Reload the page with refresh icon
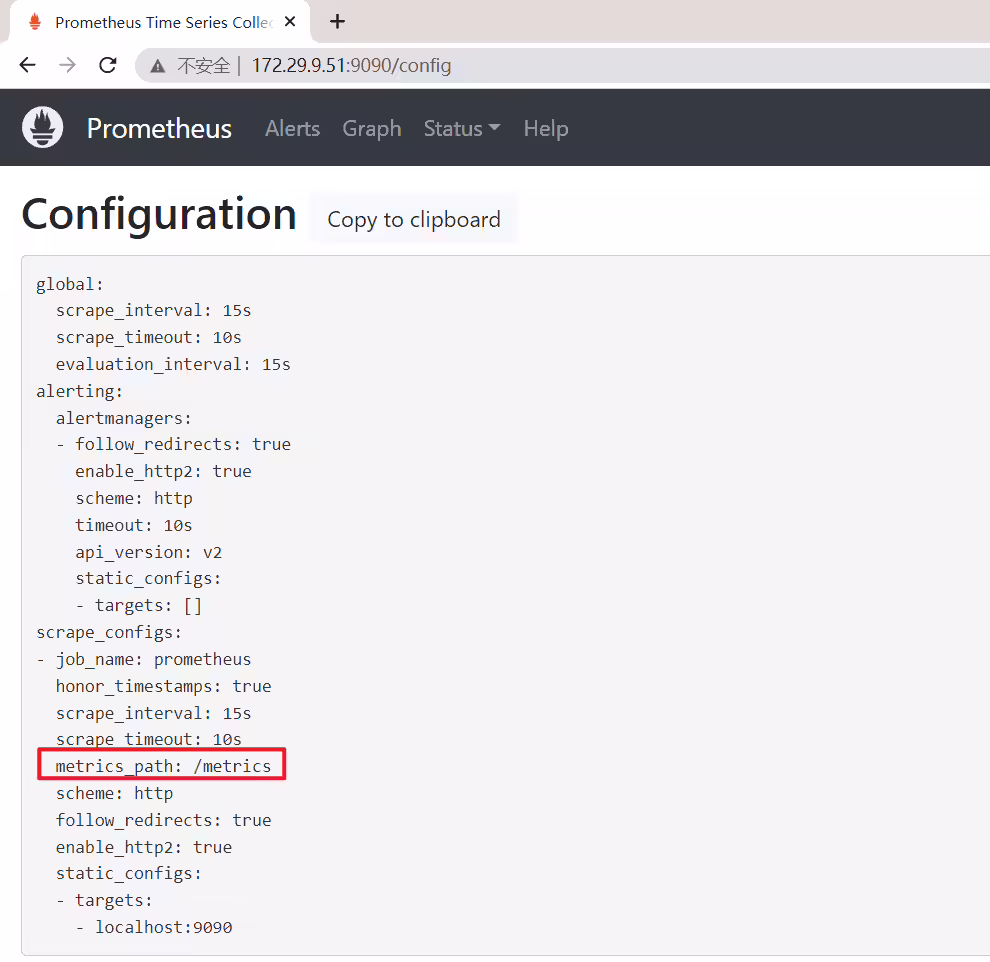 tap(108, 65)
